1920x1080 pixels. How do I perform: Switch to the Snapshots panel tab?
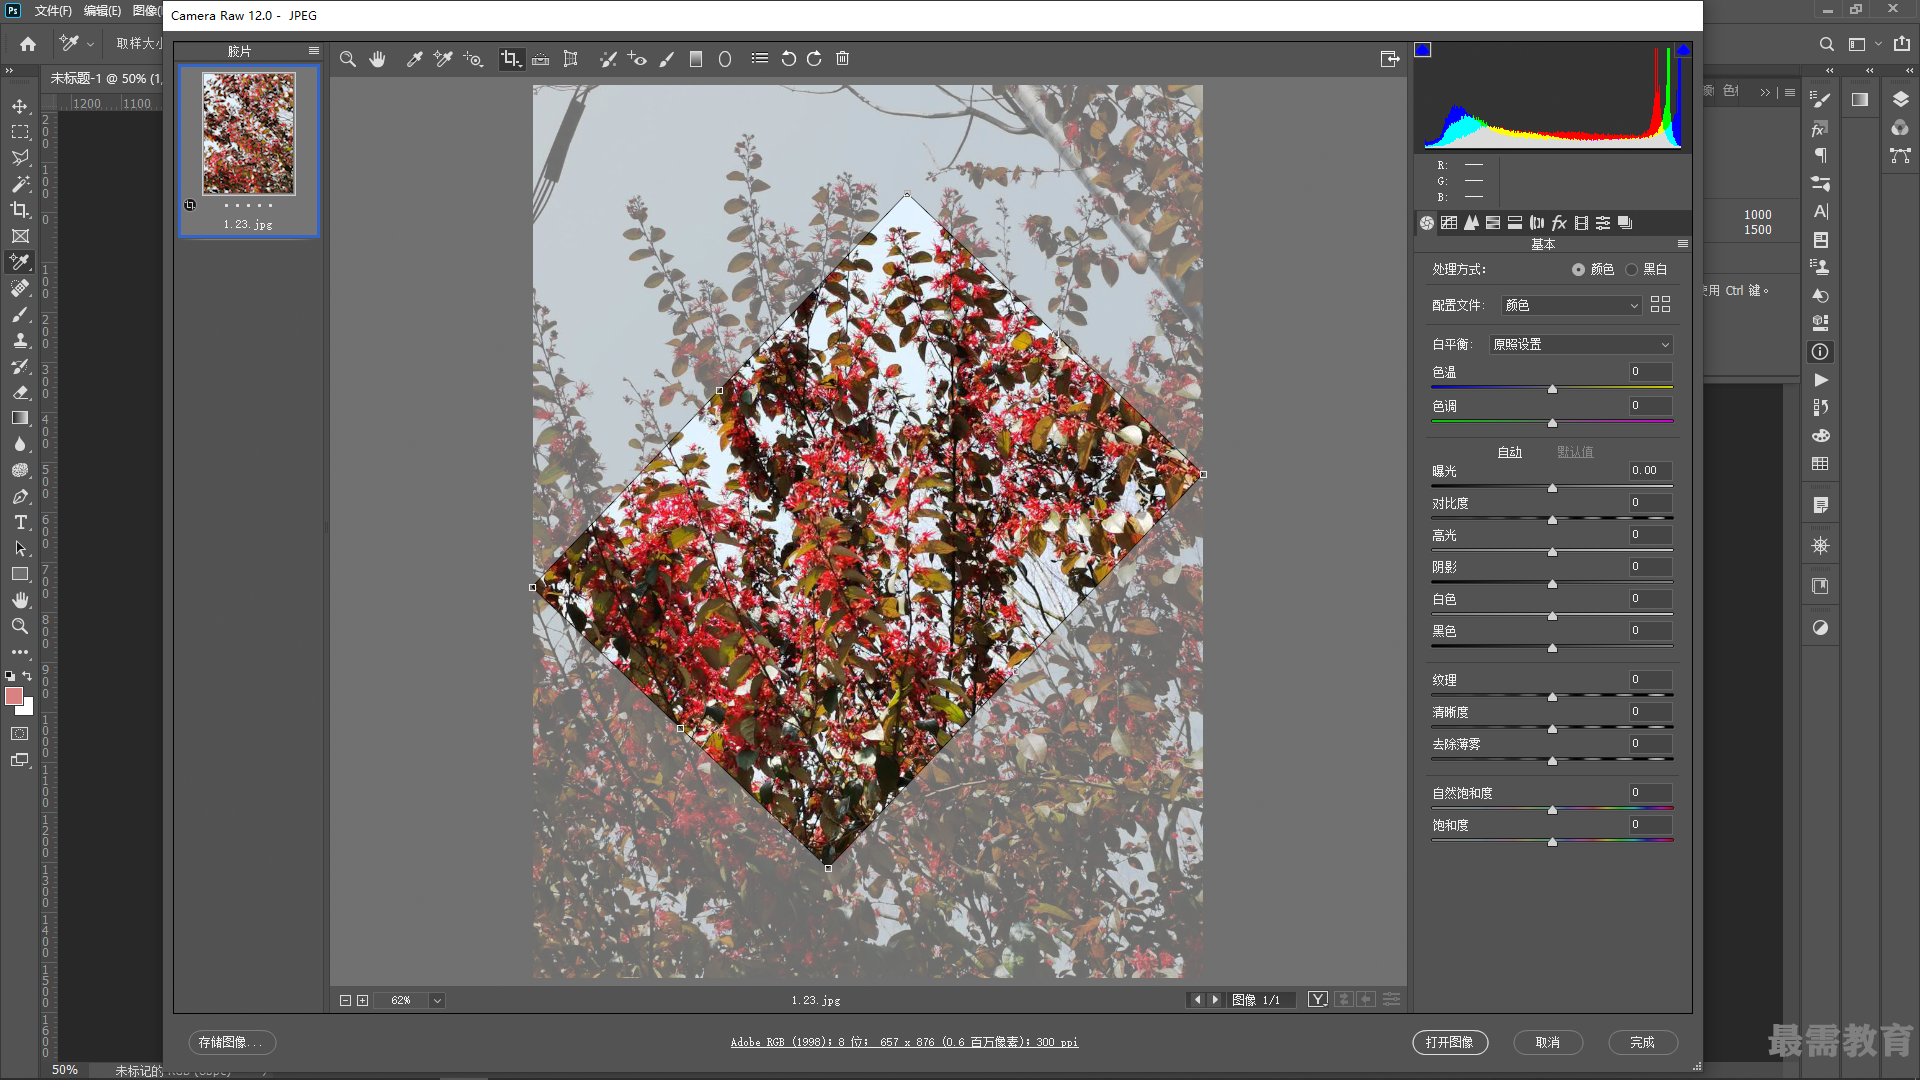point(1625,223)
